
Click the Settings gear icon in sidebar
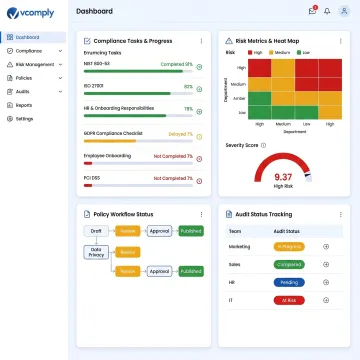point(10,119)
